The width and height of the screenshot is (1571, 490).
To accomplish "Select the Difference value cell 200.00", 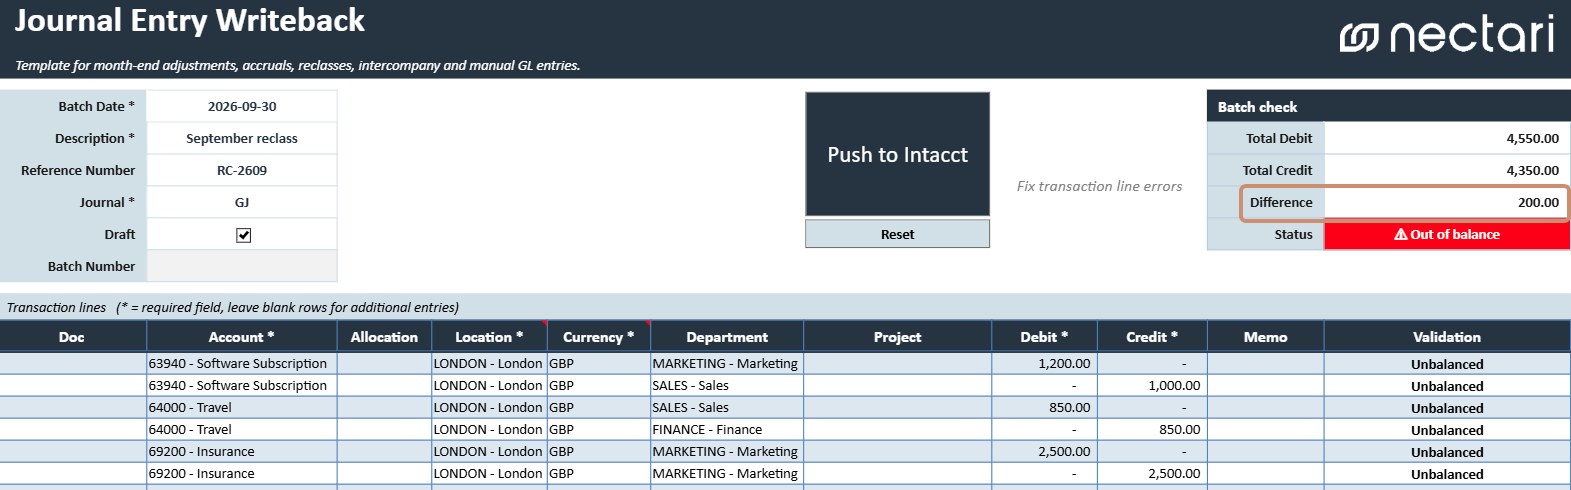I will click(1446, 202).
